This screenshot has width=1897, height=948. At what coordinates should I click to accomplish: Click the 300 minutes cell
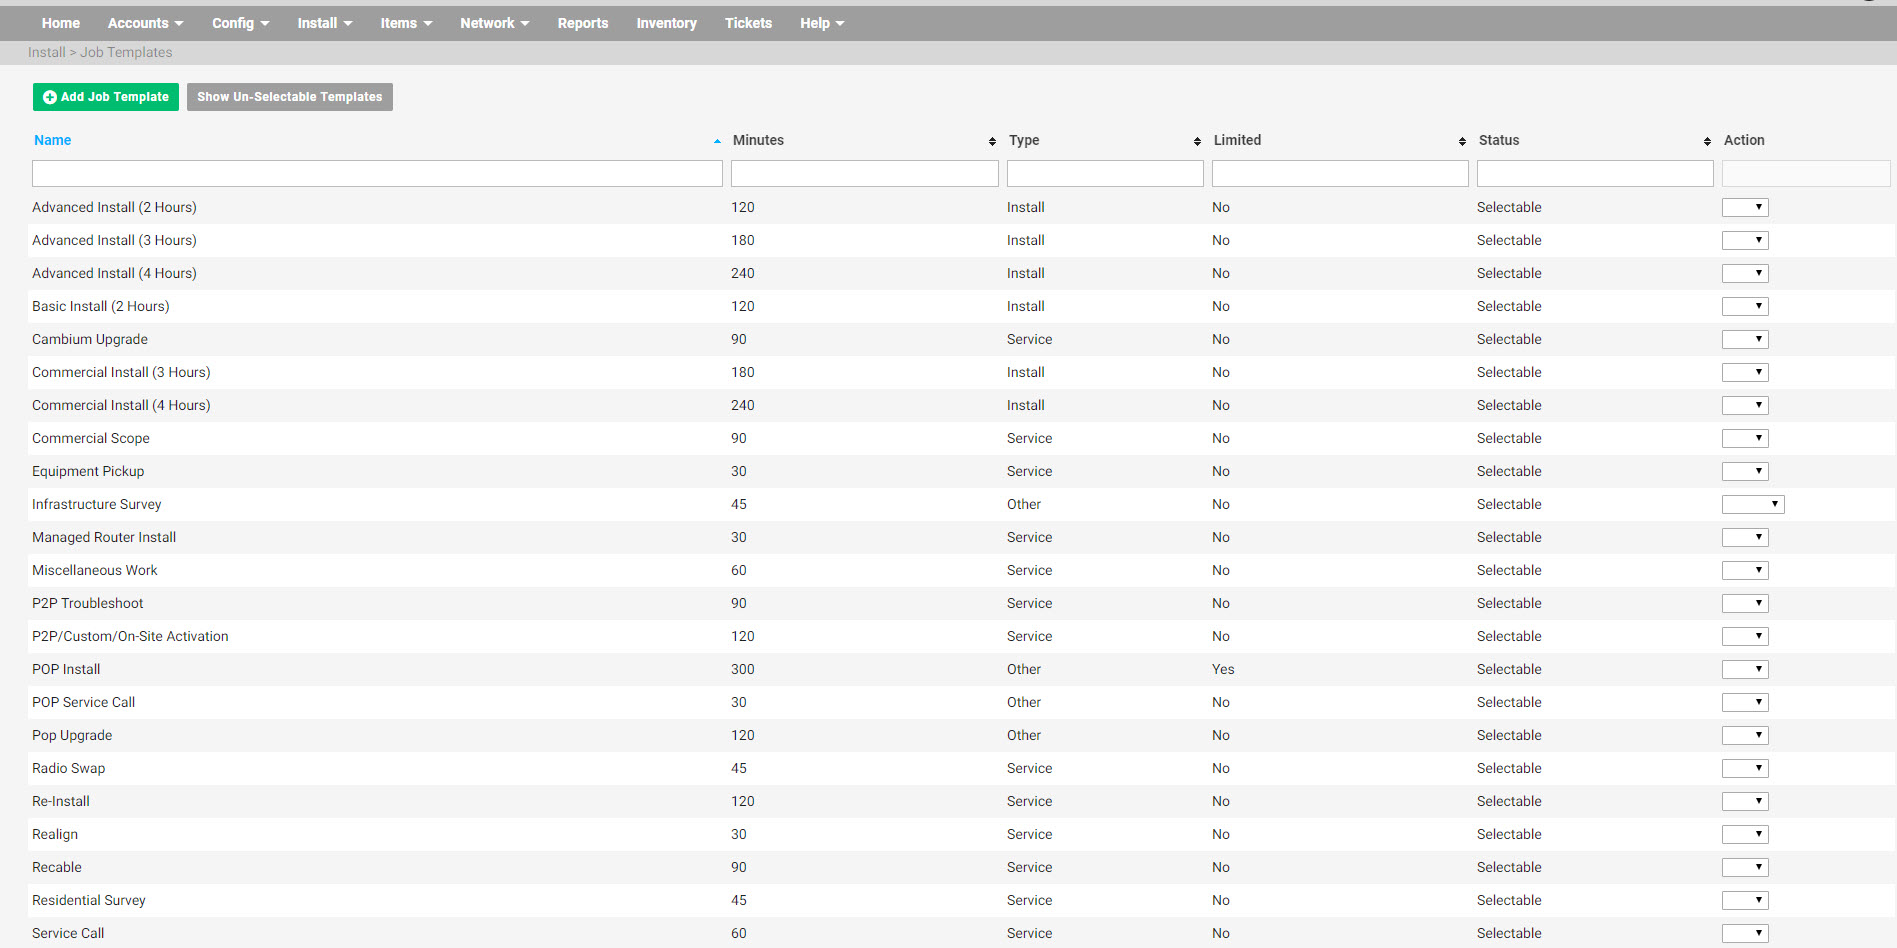(743, 669)
